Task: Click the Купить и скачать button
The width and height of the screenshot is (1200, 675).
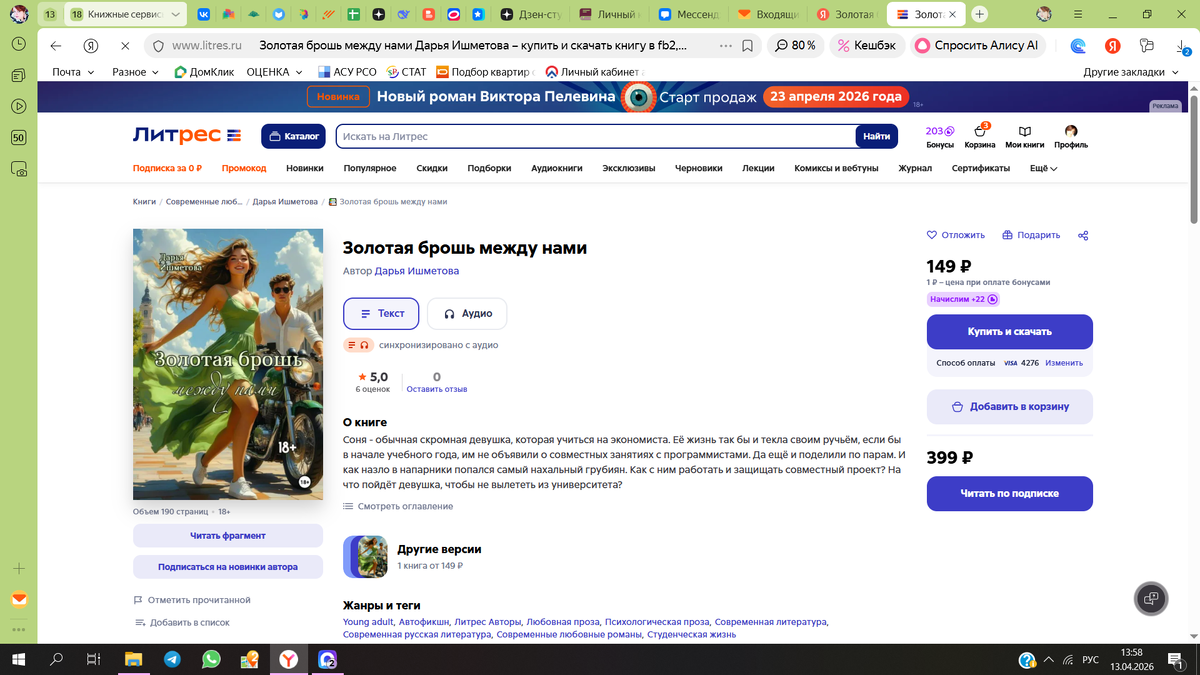Action: tap(1010, 331)
